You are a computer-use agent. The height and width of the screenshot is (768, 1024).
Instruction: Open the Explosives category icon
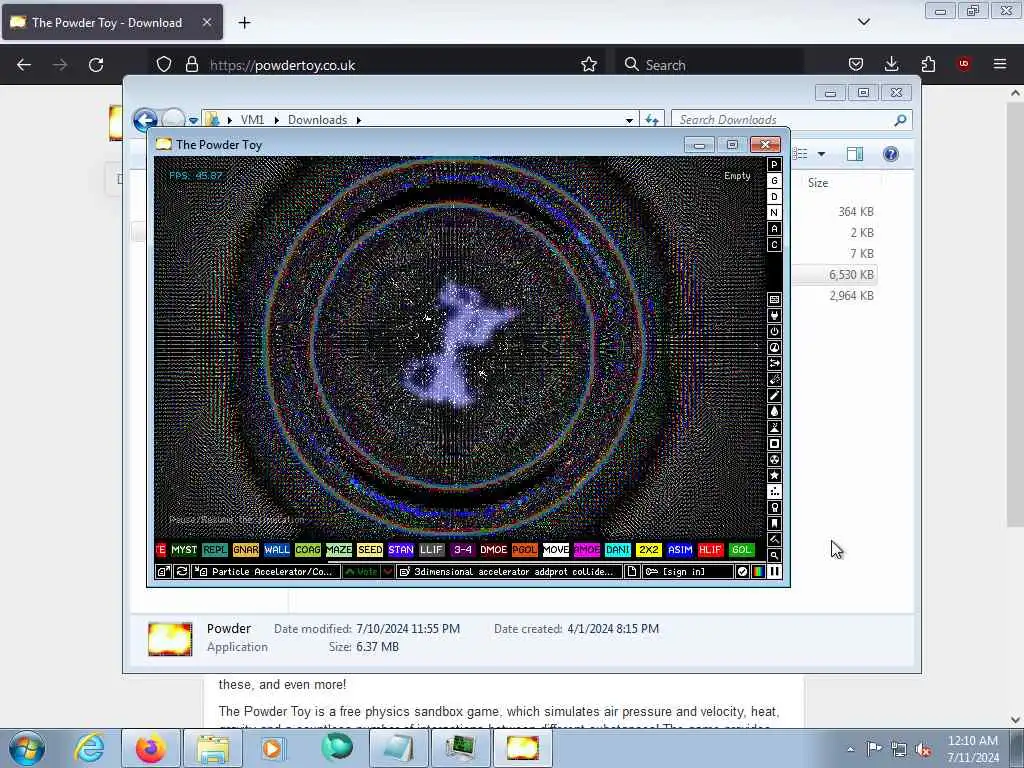[x=774, y=379]
